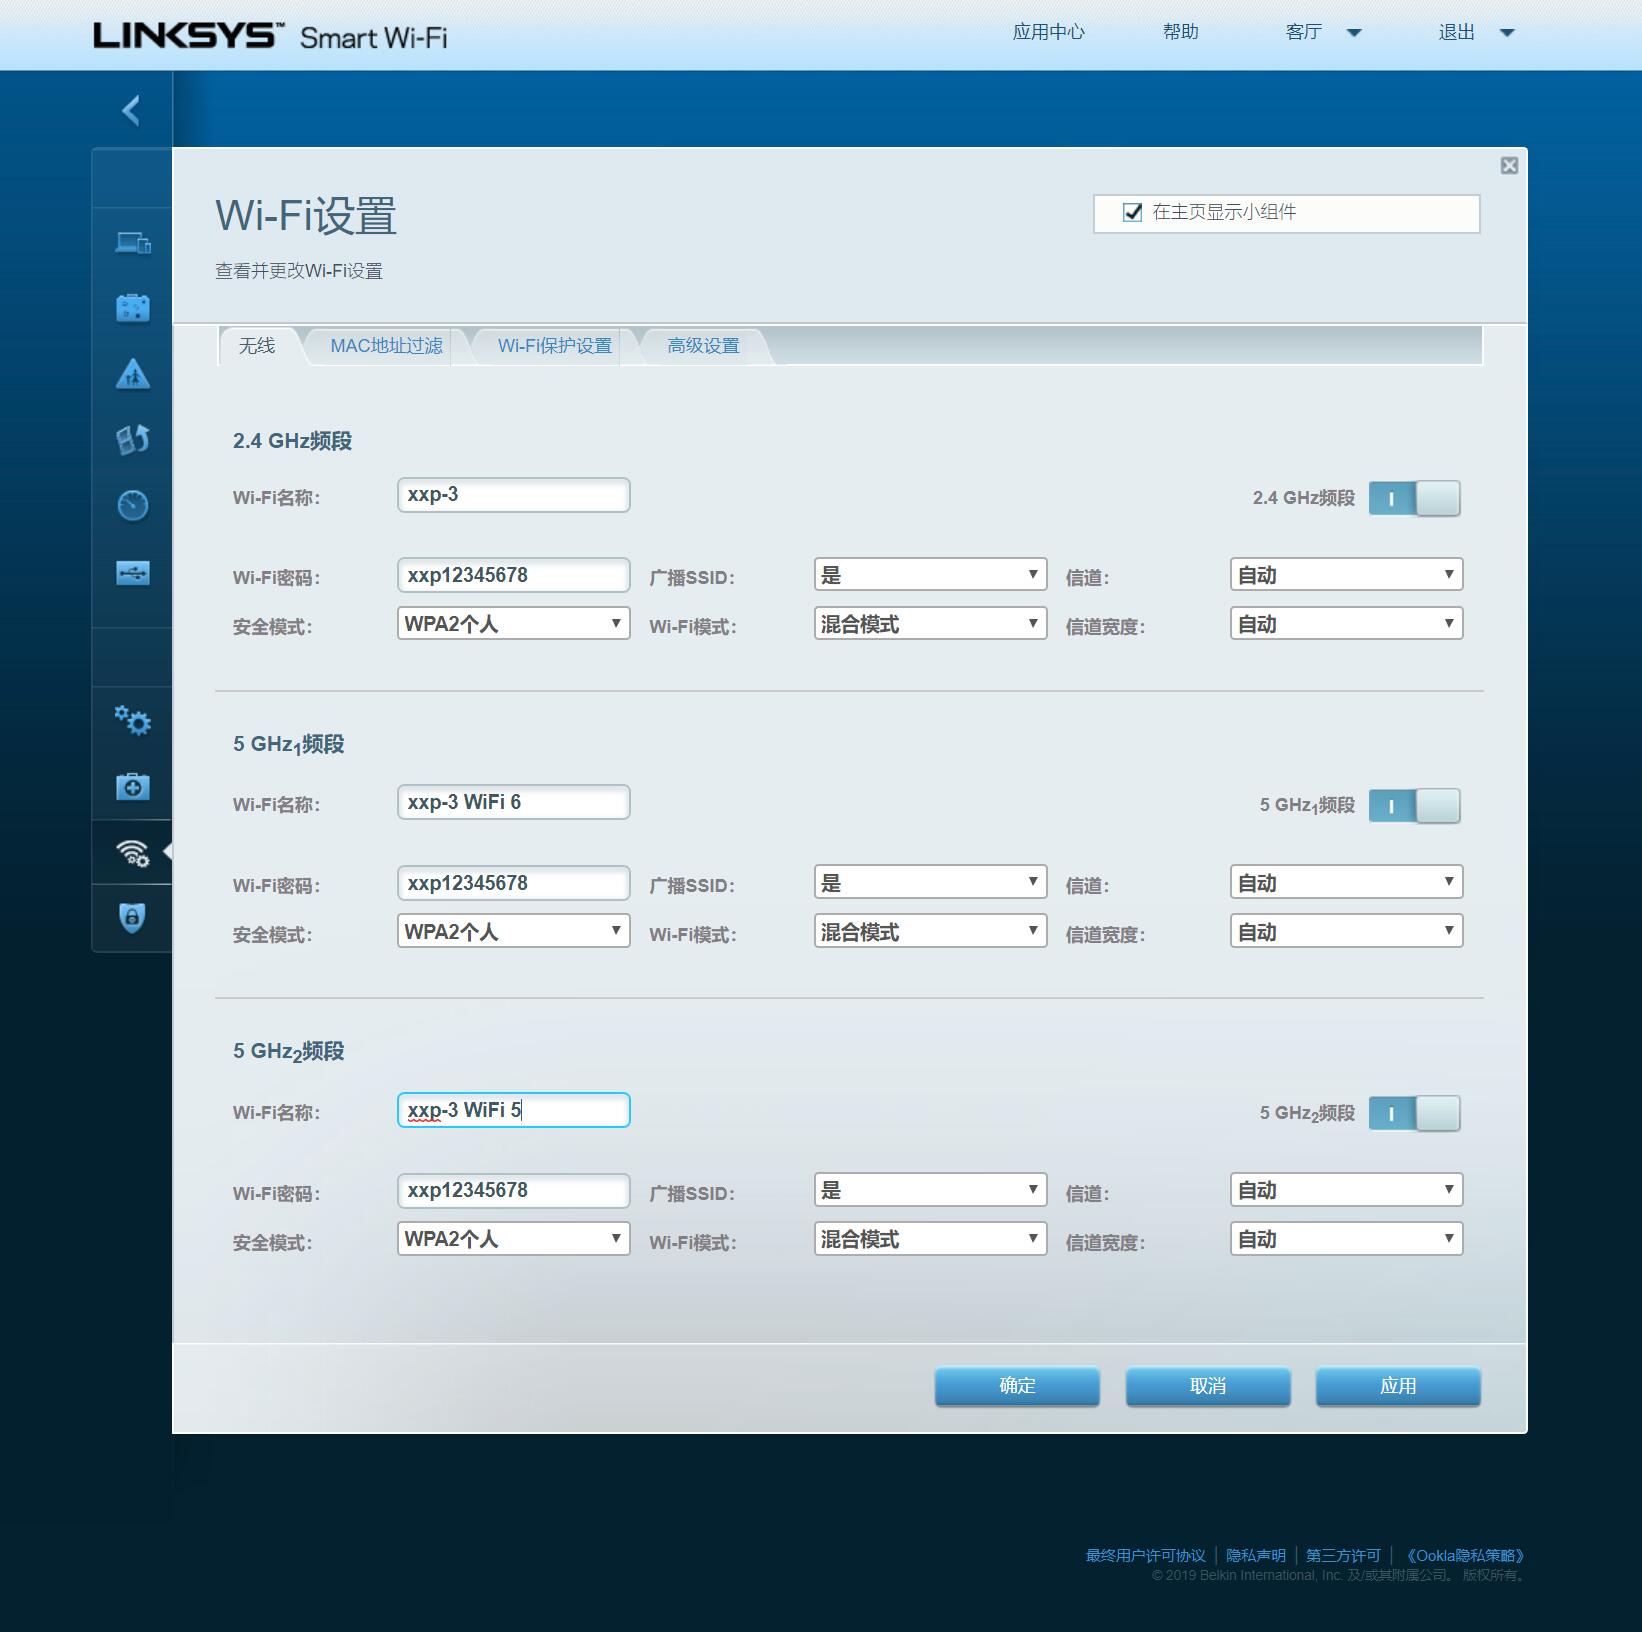
Task: Open 2.4 GHz Wi-Fi模式 dropdown
Action: click(931, 624)
